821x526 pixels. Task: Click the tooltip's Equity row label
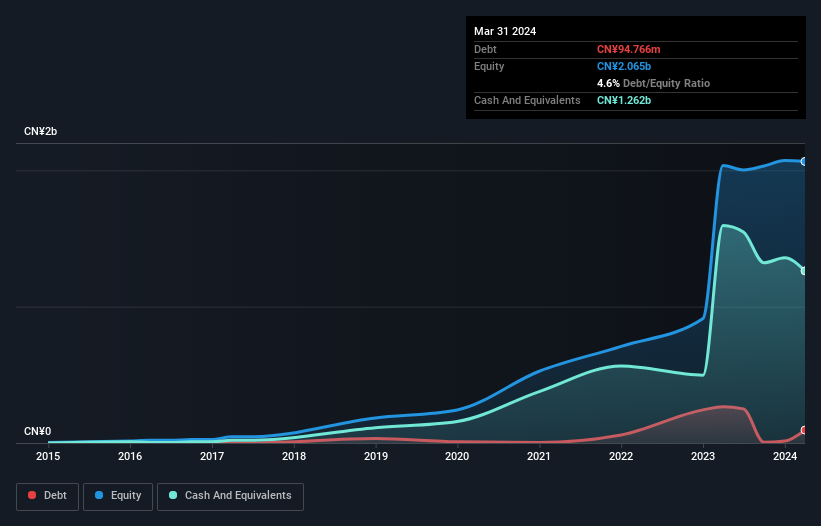pos(489,66)
